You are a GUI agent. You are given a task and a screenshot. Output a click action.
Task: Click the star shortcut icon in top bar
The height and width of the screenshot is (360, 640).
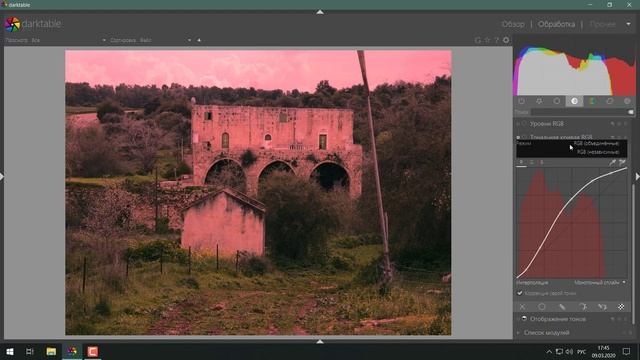point(487,40)
